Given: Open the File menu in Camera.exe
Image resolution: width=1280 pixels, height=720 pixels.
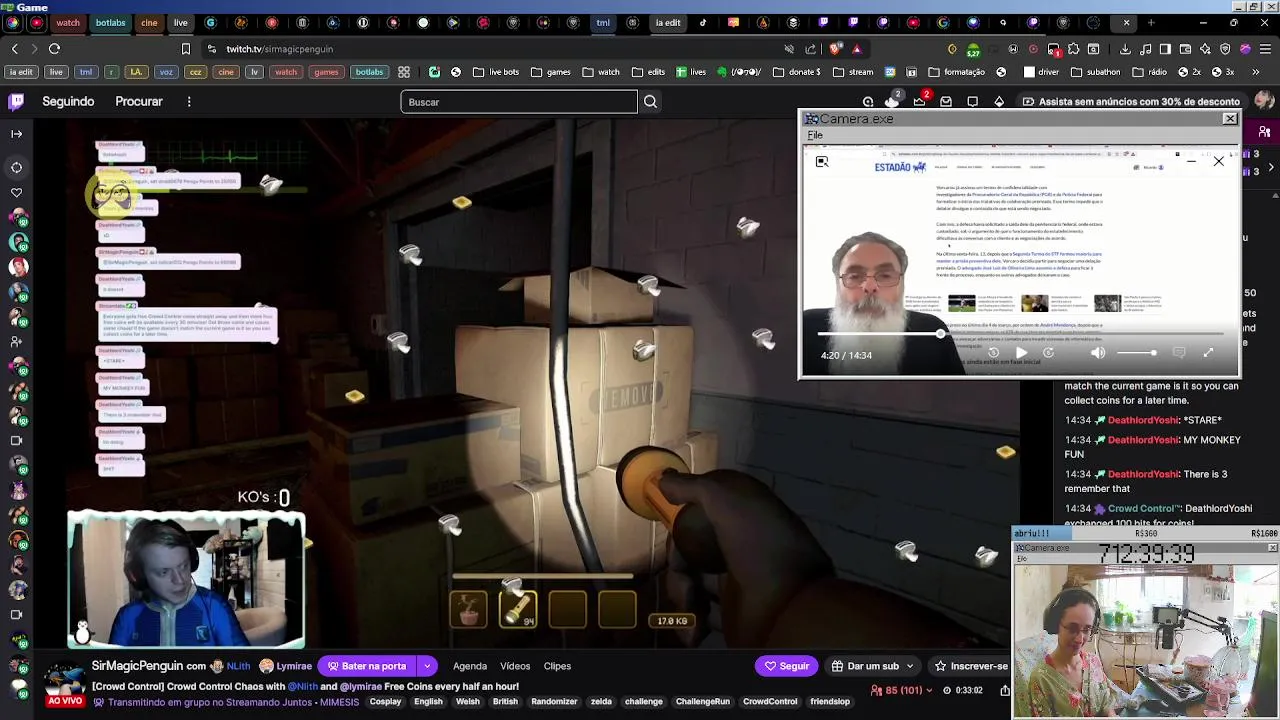Looking at the screenshot, I should (815, 135).
